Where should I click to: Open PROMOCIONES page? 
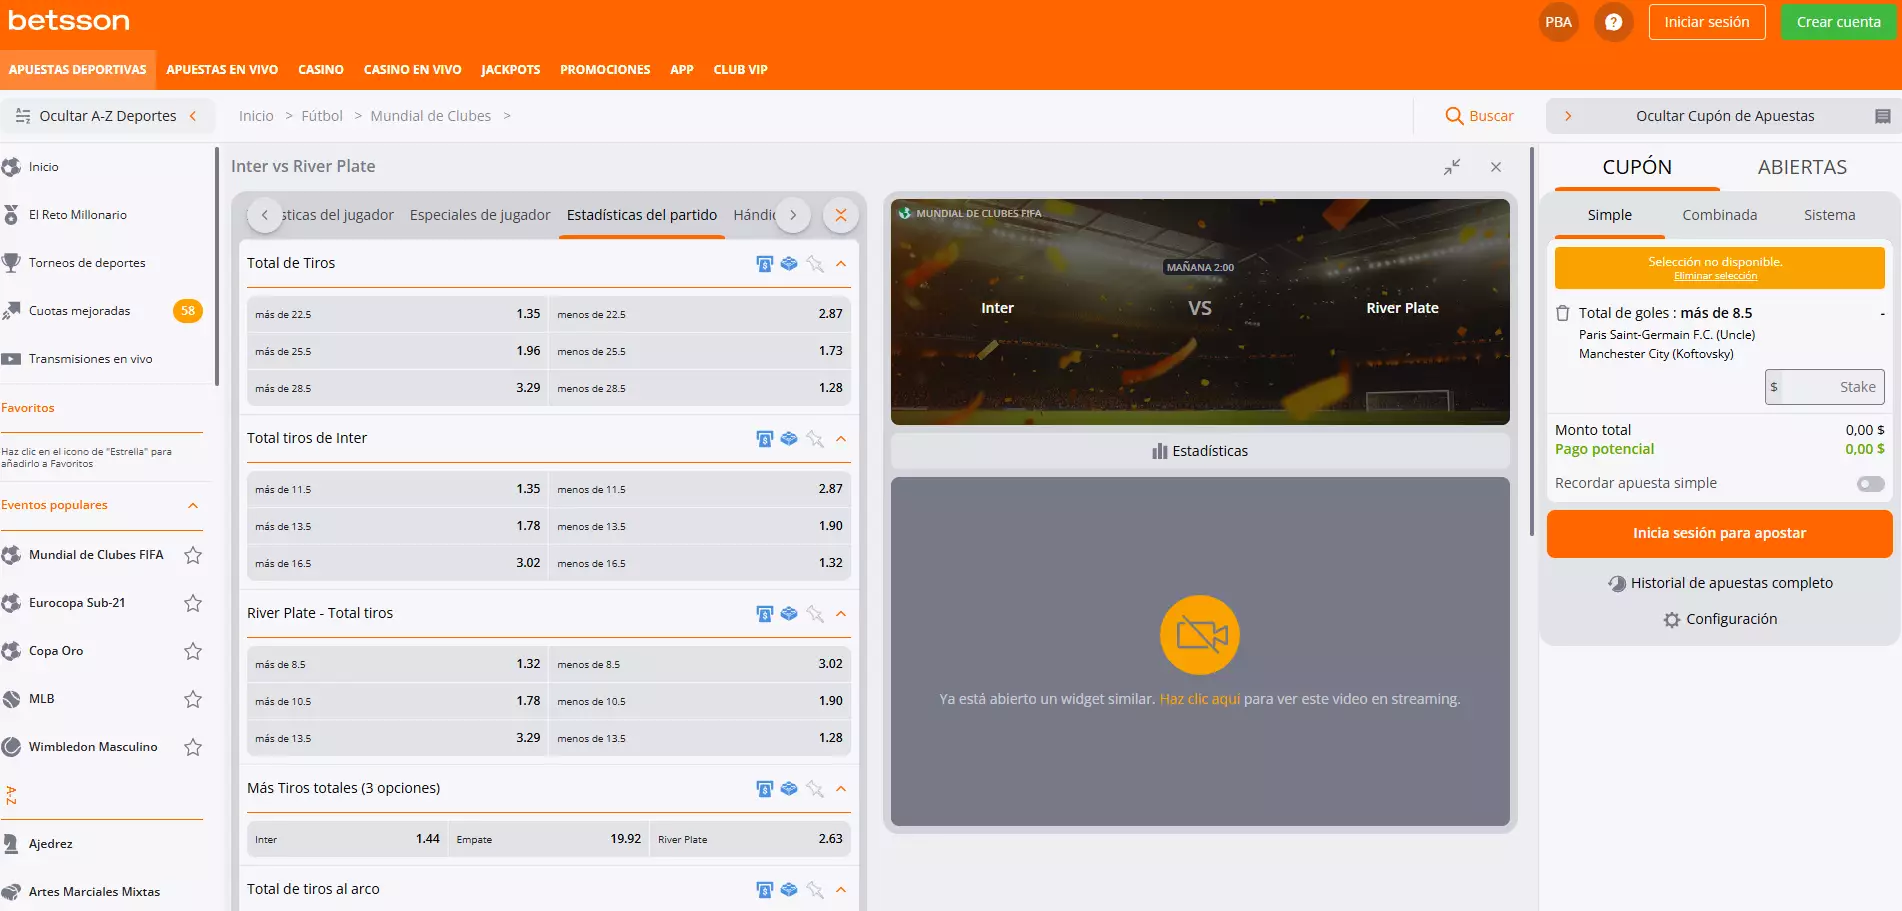pyautogui.click(x=605, y=70)
